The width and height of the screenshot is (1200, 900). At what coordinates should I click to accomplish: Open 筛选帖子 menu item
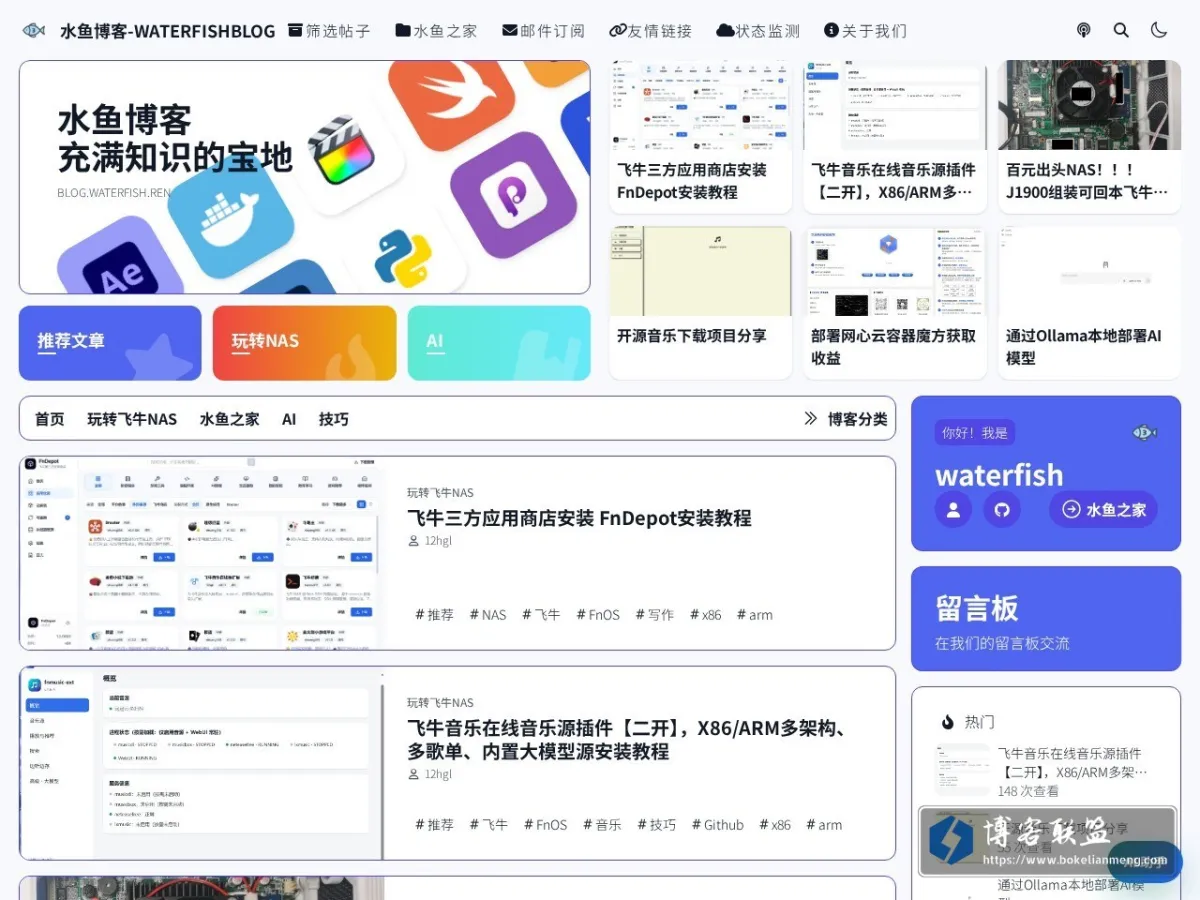[x=329, y=31]
